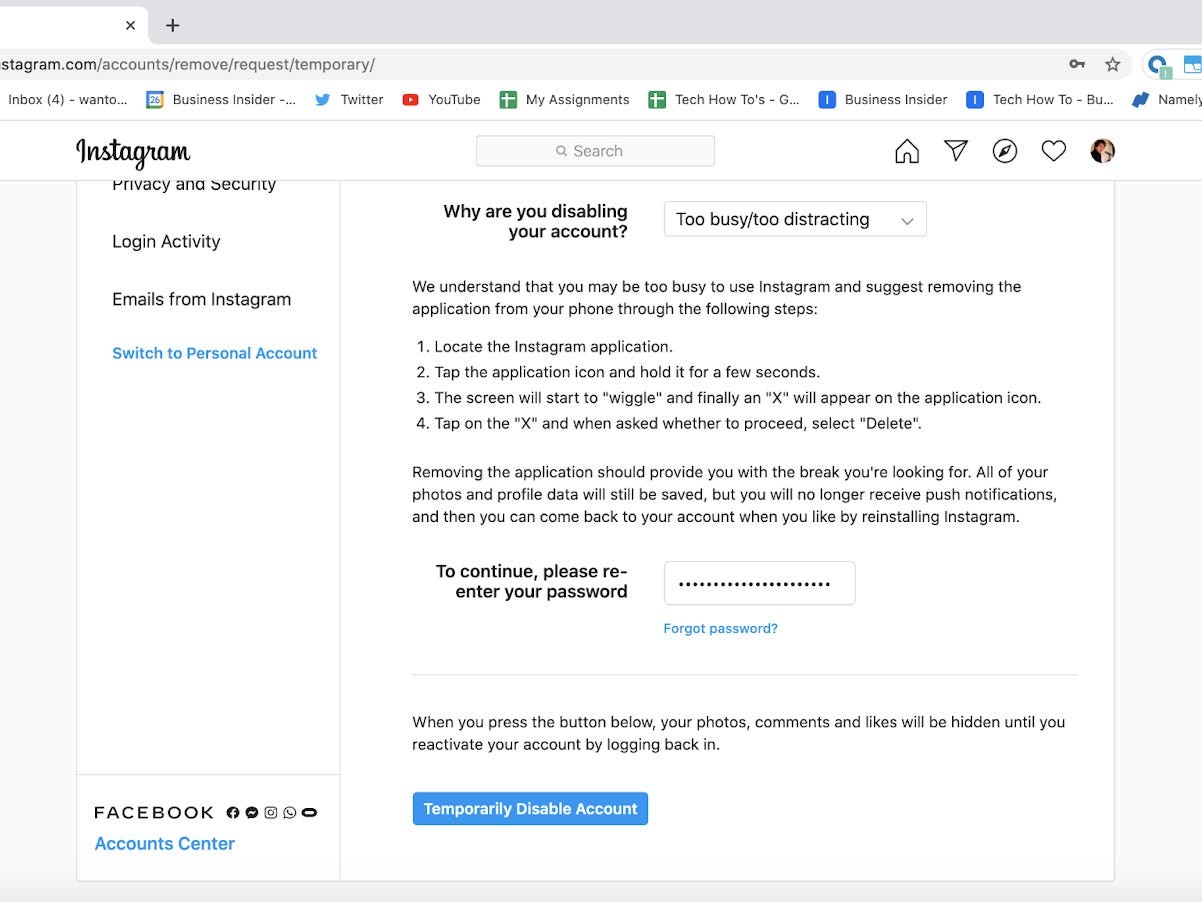Open My Assignments bookmark
This screenshot has width=1202, height=902.
[x=565, y=99]
